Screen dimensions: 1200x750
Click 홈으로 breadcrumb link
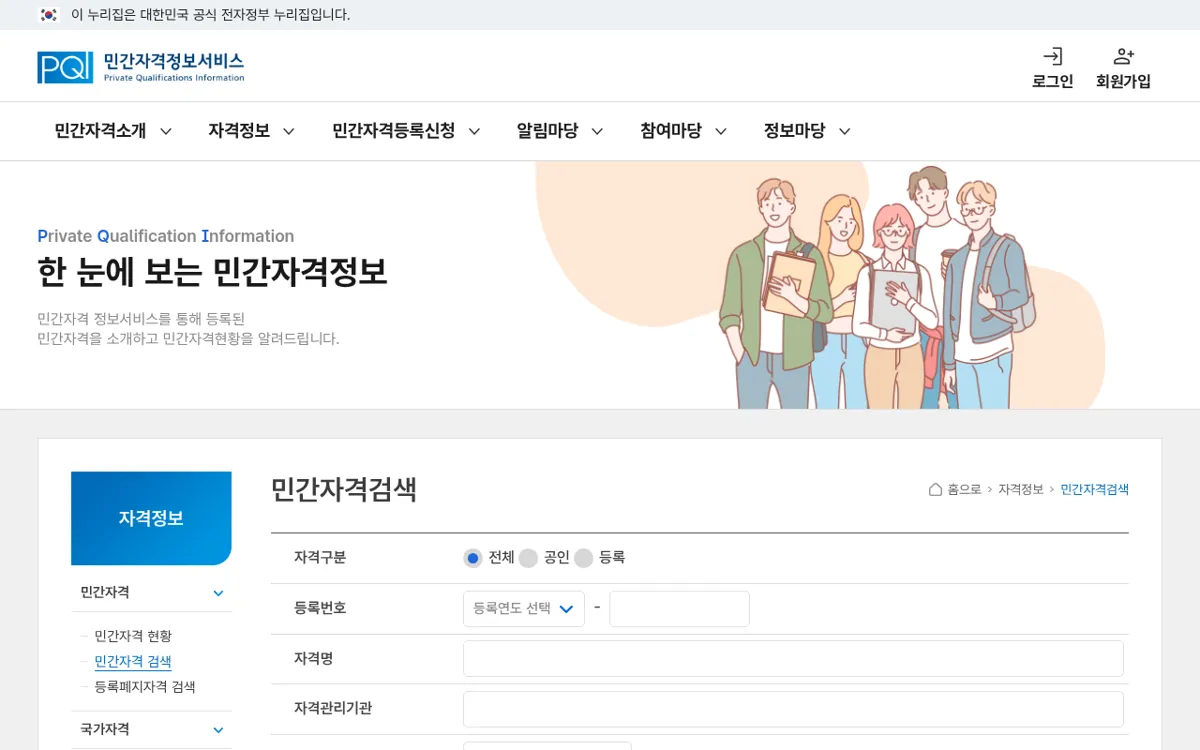[964, 489]
